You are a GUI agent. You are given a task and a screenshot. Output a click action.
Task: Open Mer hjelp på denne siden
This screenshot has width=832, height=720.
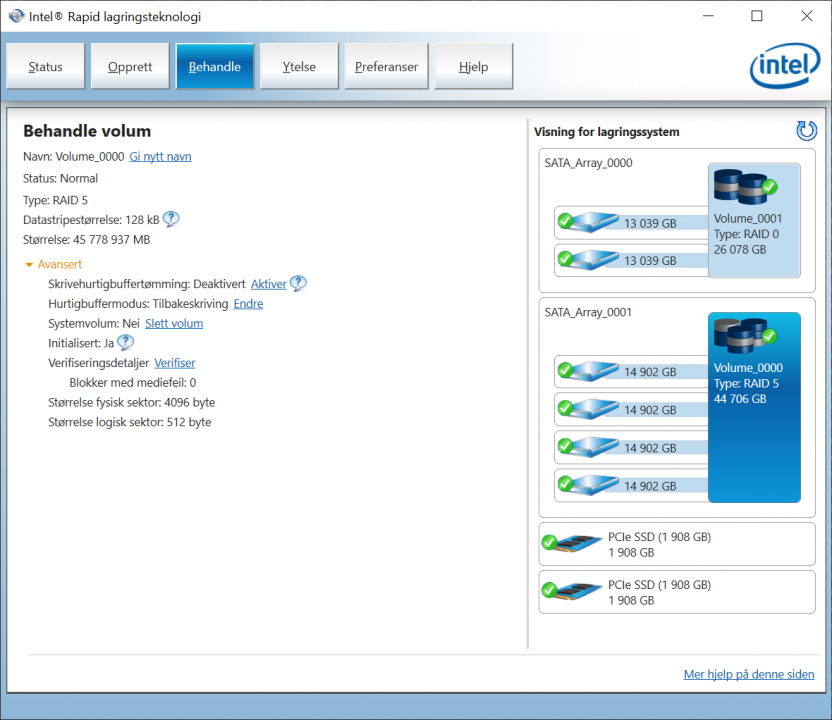click(x=748, y=675)
